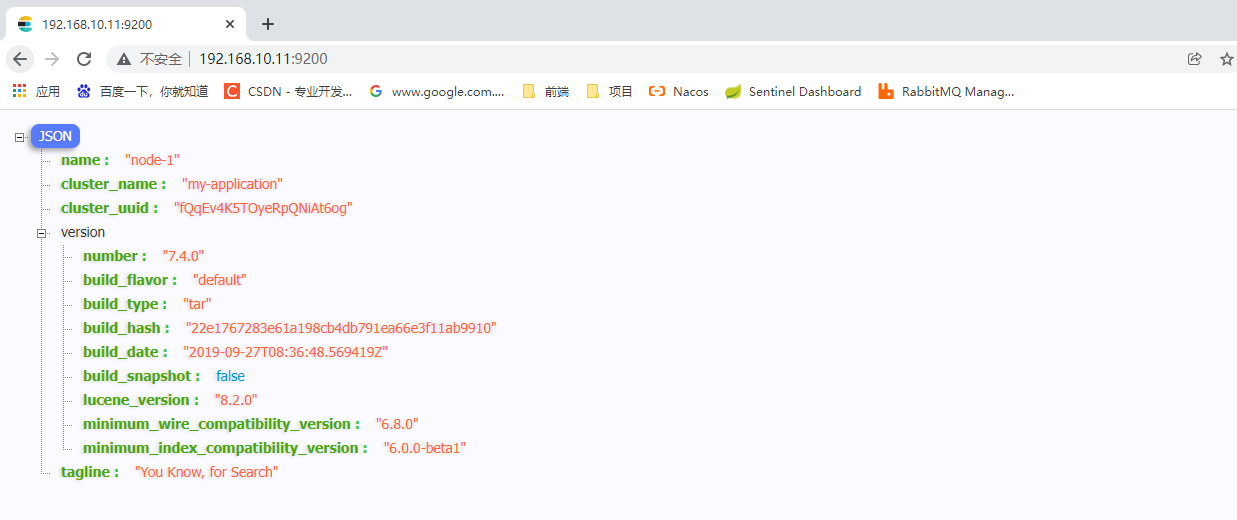Open the Sentinel Dashboard bookmark

(793, 91)
